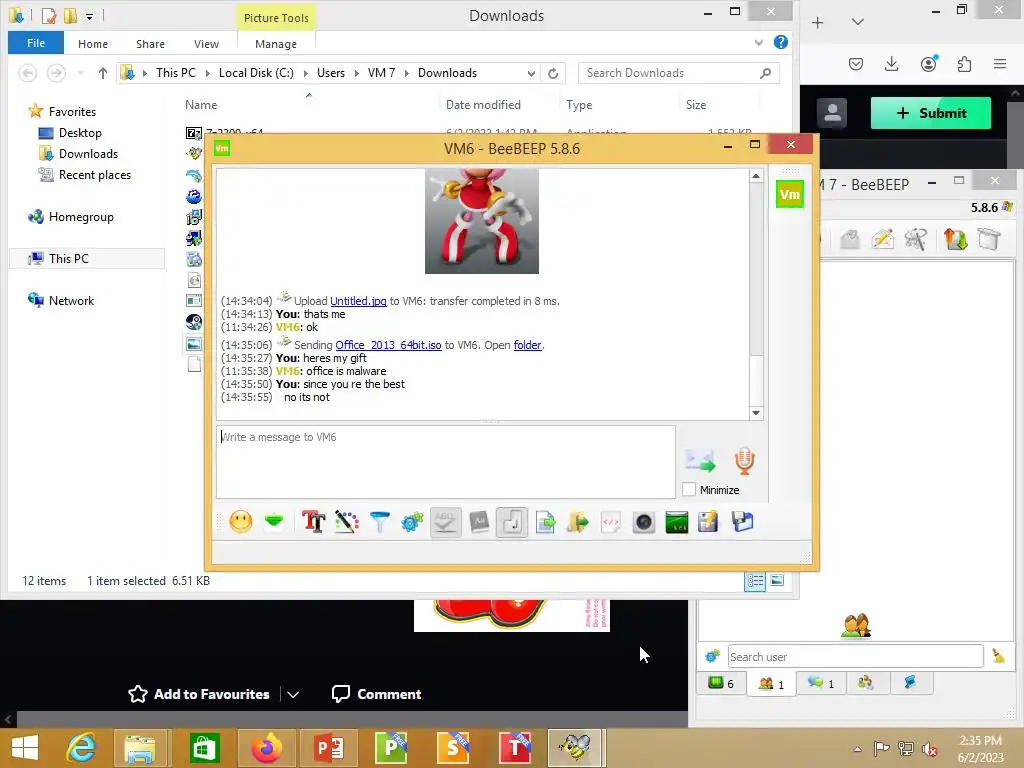Expand the explorer ribbon chevron

759,42
